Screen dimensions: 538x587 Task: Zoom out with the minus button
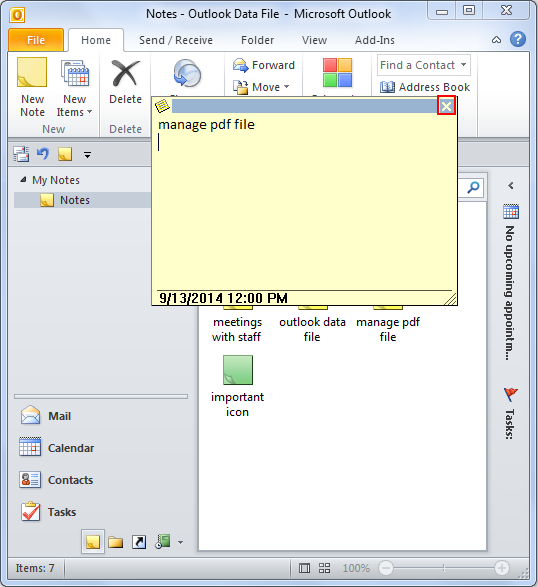[x=386, y=568]
